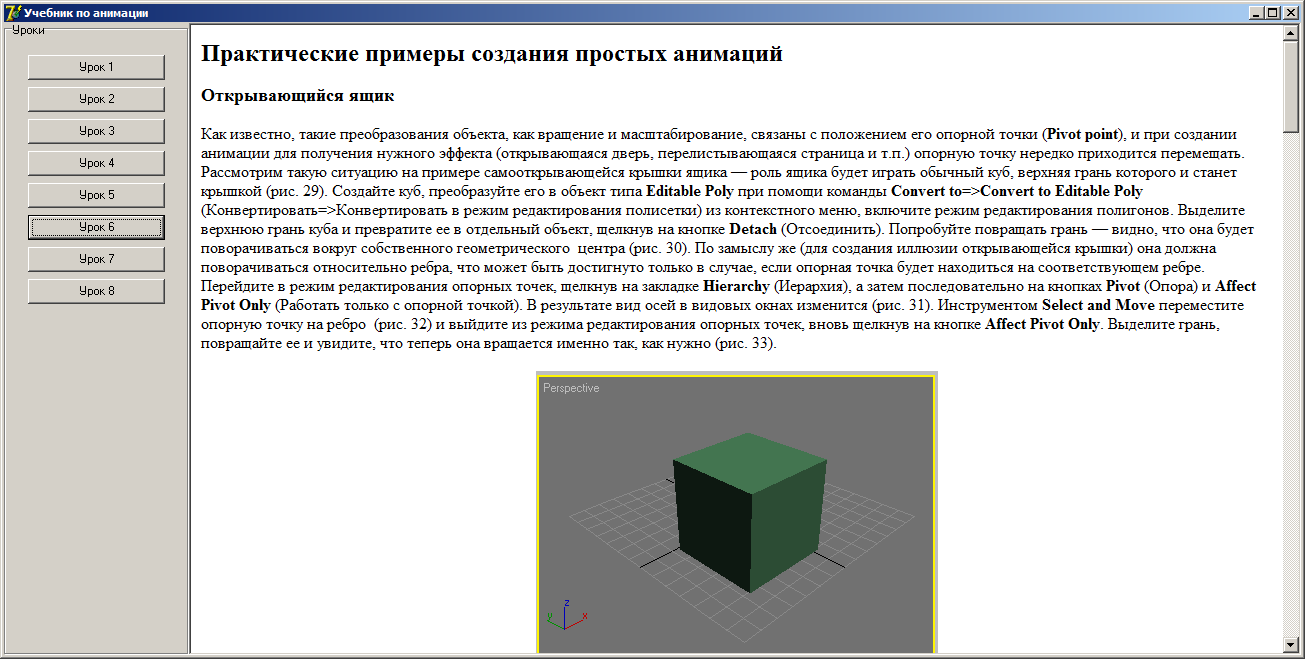Click the XYZ axis gizmo in viewport

tap(566, 615)
